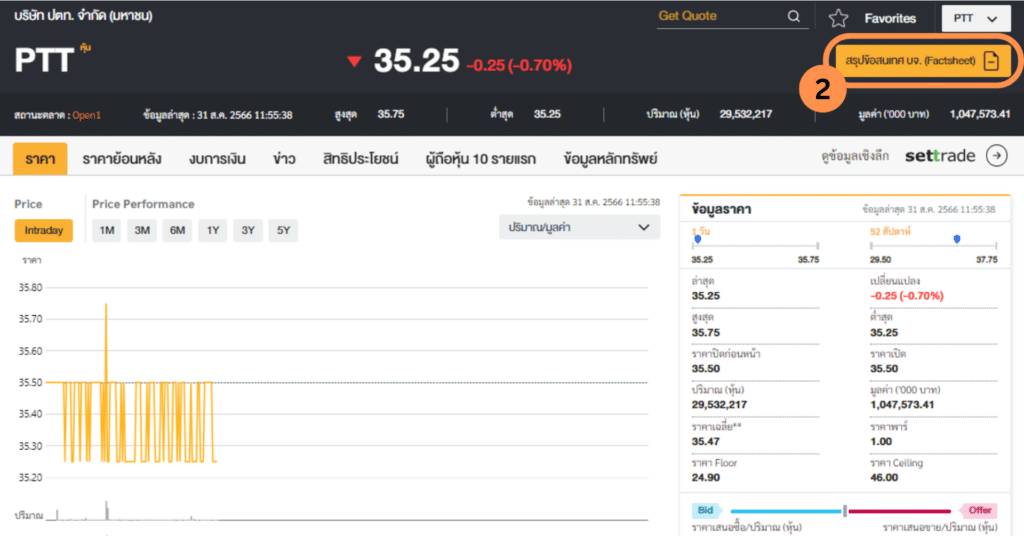Viewport: 1024px width, 536px height.
Task: Open the PTT symbol dropdown
Action: [x=975, y=18]
